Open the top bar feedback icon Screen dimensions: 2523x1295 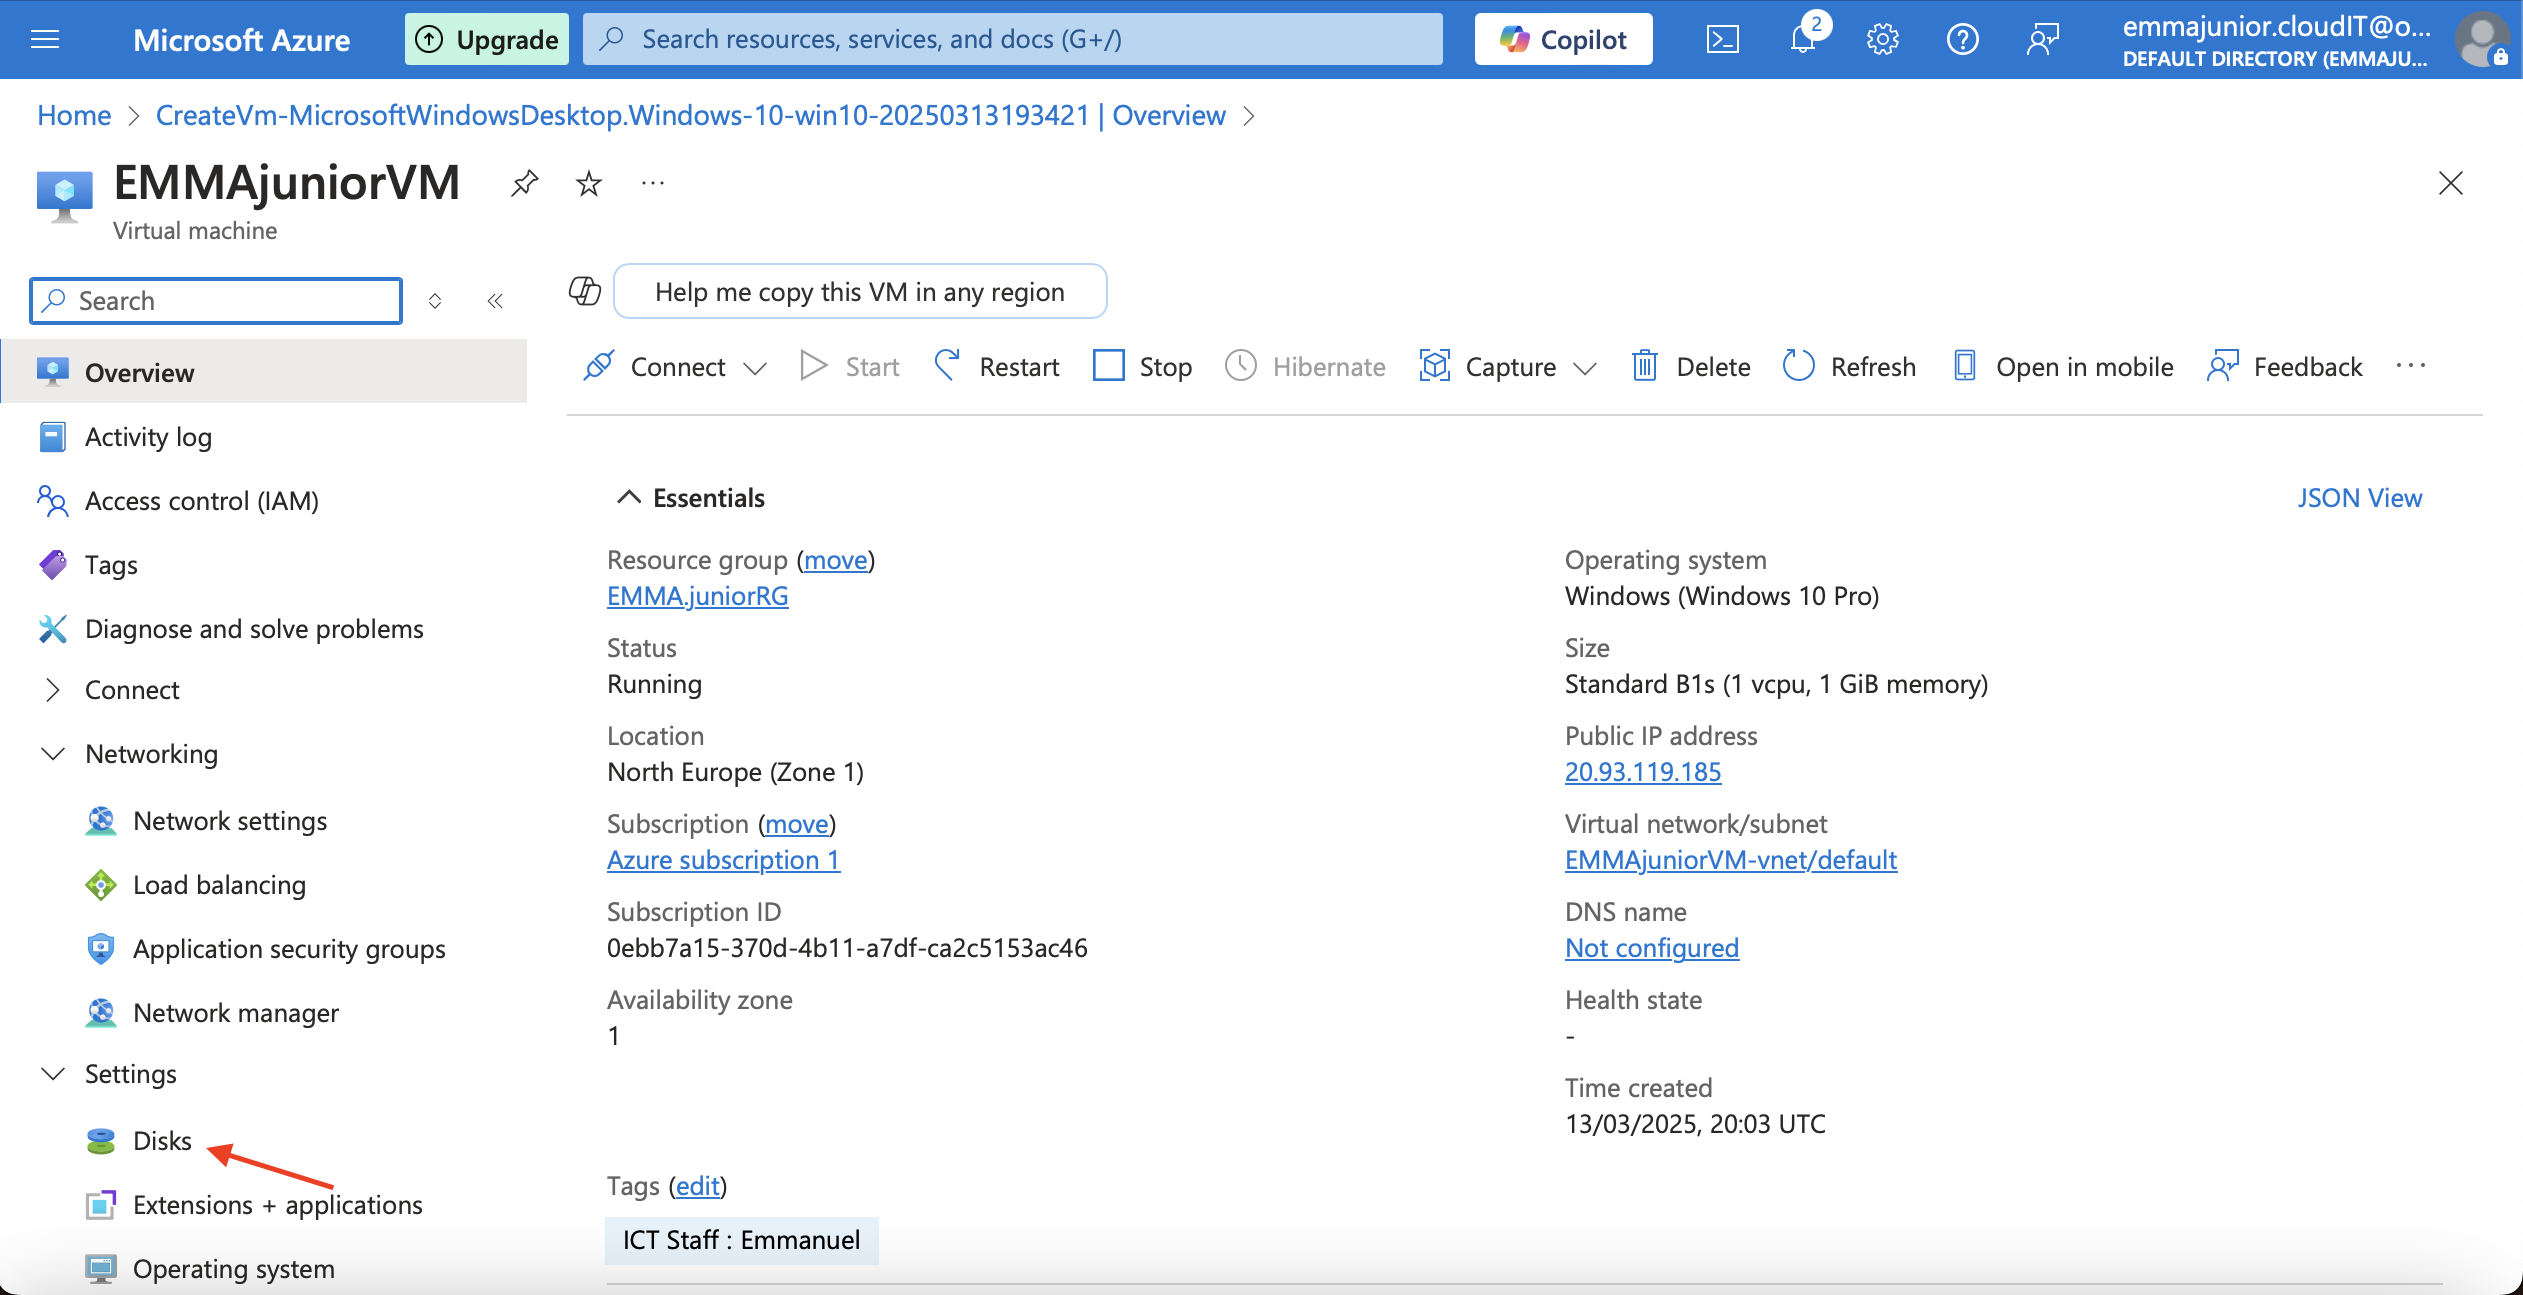click(2042, 39)
